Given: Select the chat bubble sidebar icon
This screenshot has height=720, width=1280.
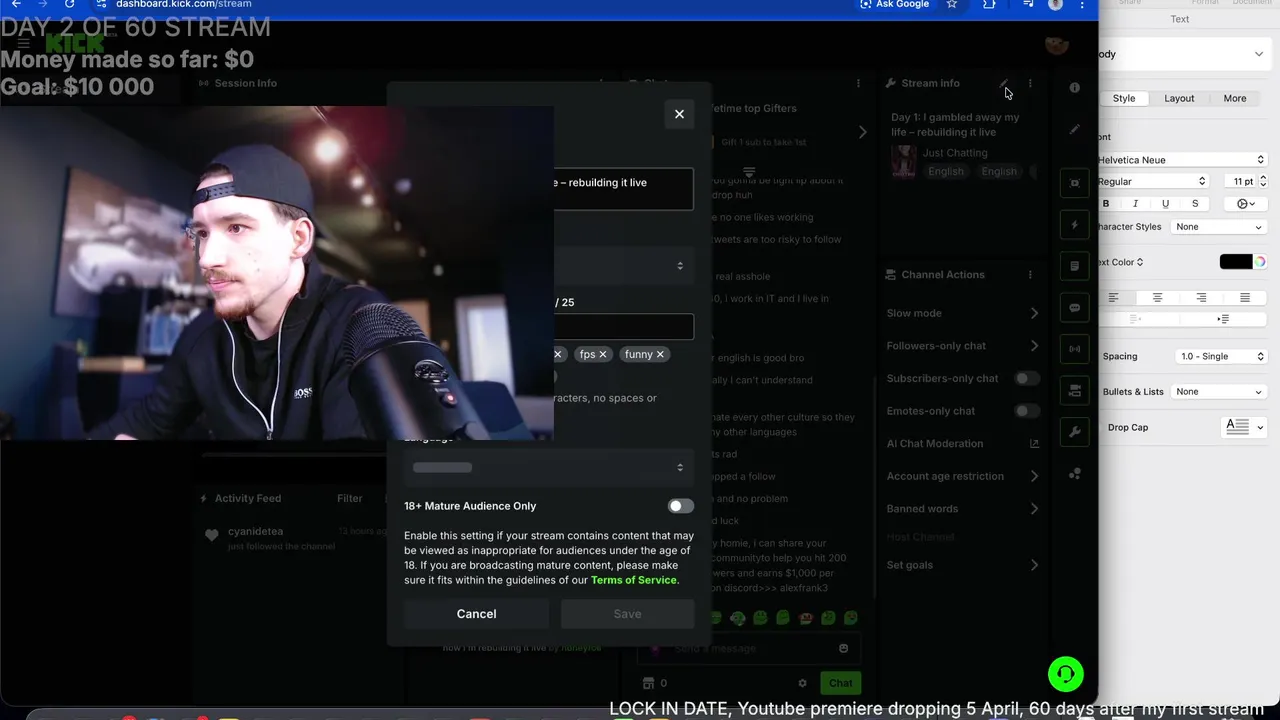Looking at the screenshot, I should point(1075,307).
